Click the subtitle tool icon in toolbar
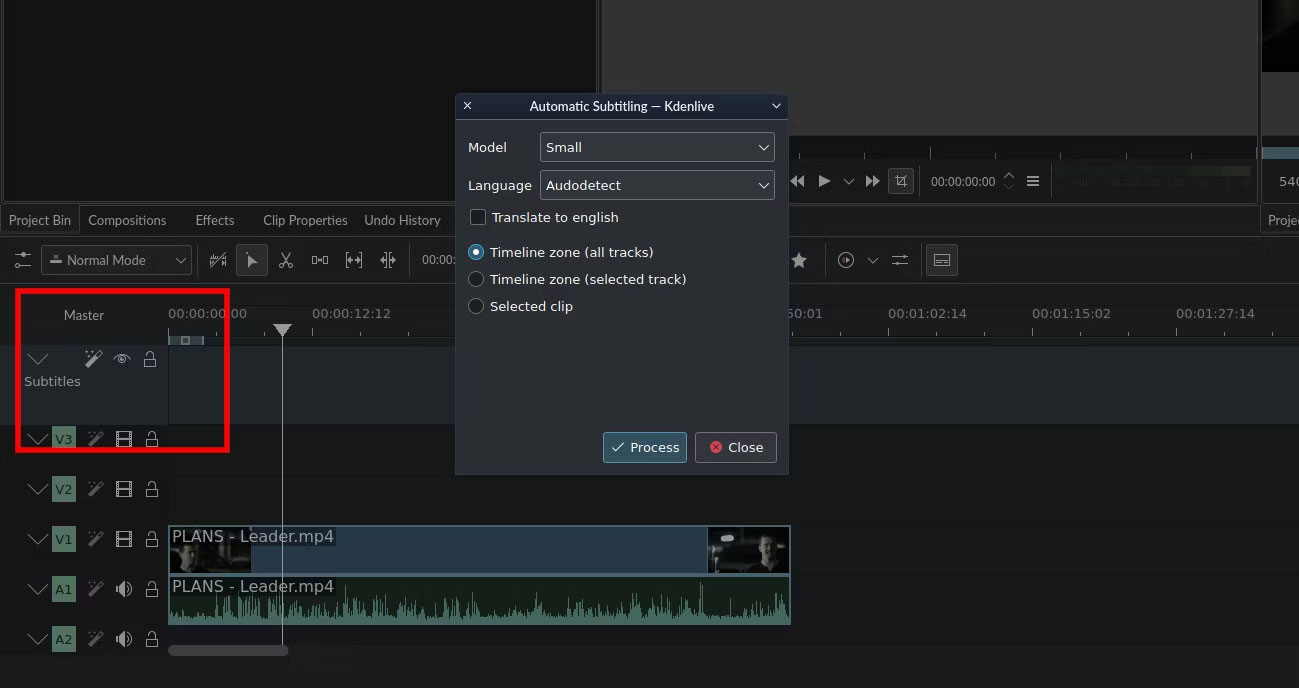The height and width of the screenshot is (688, 1299). tap(941, 260)
